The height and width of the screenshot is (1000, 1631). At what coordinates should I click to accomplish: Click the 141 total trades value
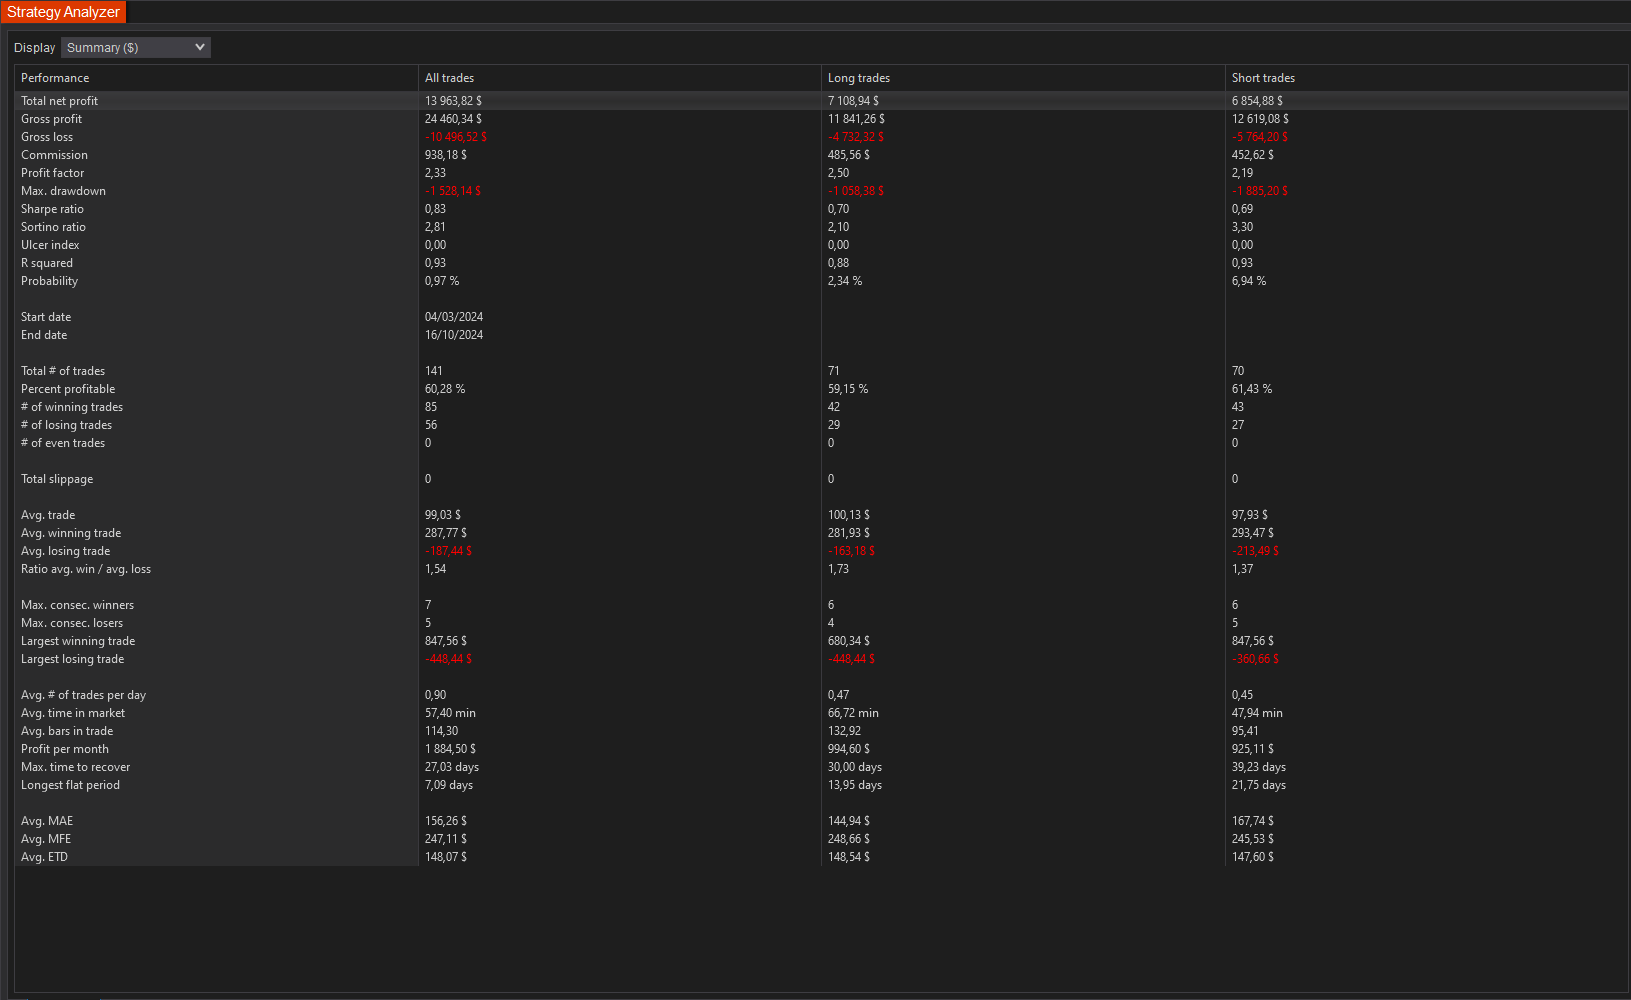434,371
